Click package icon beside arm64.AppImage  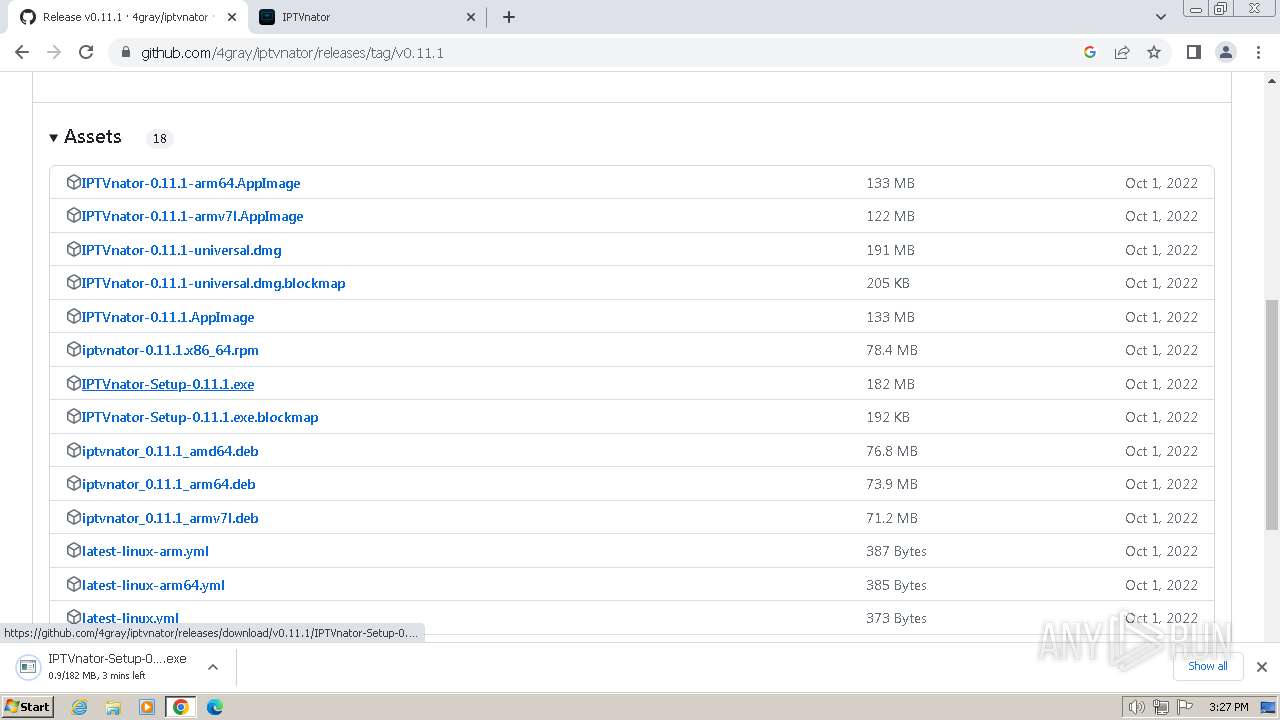73,182
